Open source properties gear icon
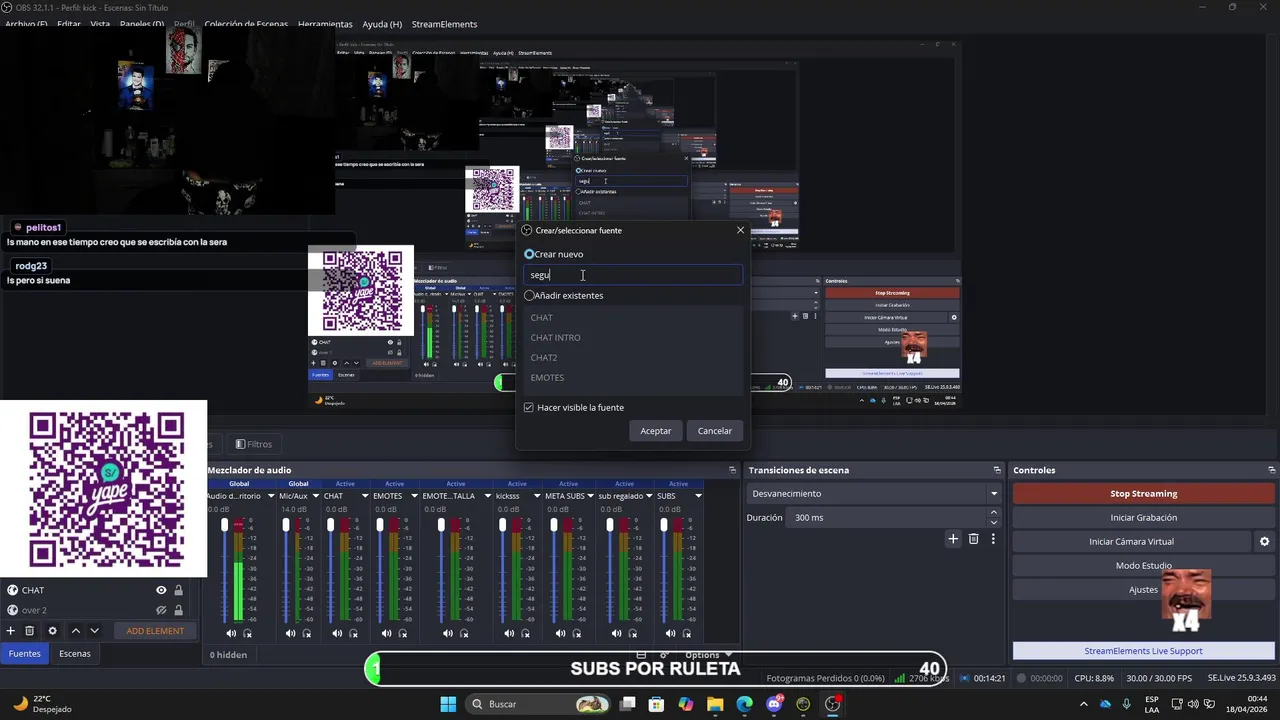Screen dimensions: 1280x720 click(x=53, y=631)
